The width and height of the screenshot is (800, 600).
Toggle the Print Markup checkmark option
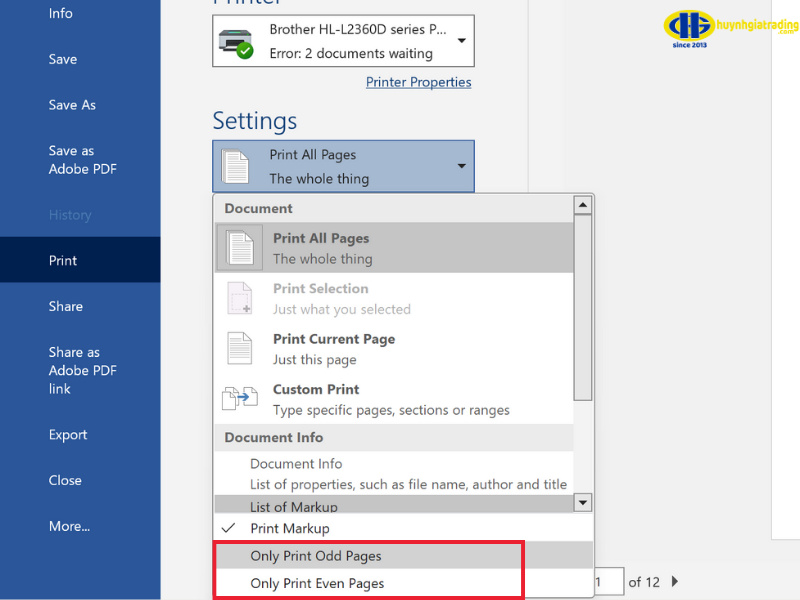pyautogui.click(x=289, y=528)
